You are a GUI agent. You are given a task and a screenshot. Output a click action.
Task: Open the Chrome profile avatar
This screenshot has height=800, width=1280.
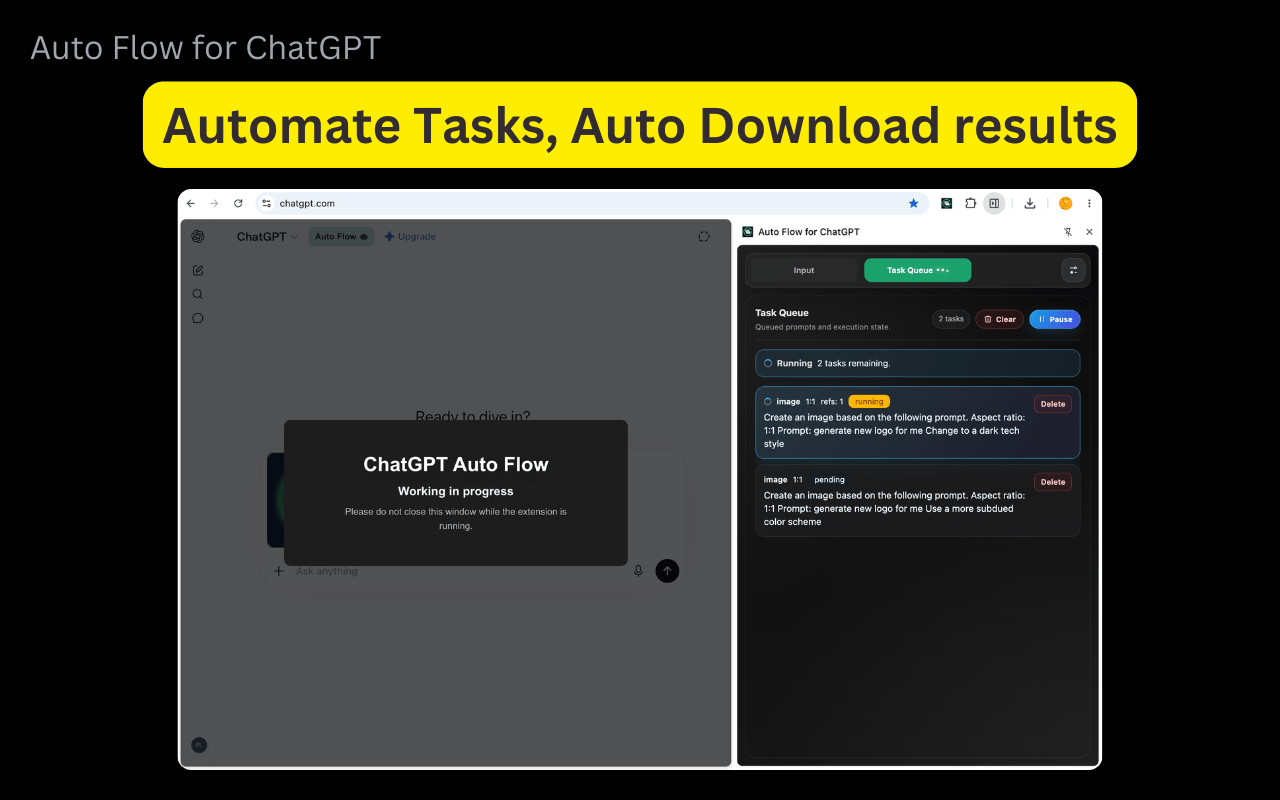1065,203
